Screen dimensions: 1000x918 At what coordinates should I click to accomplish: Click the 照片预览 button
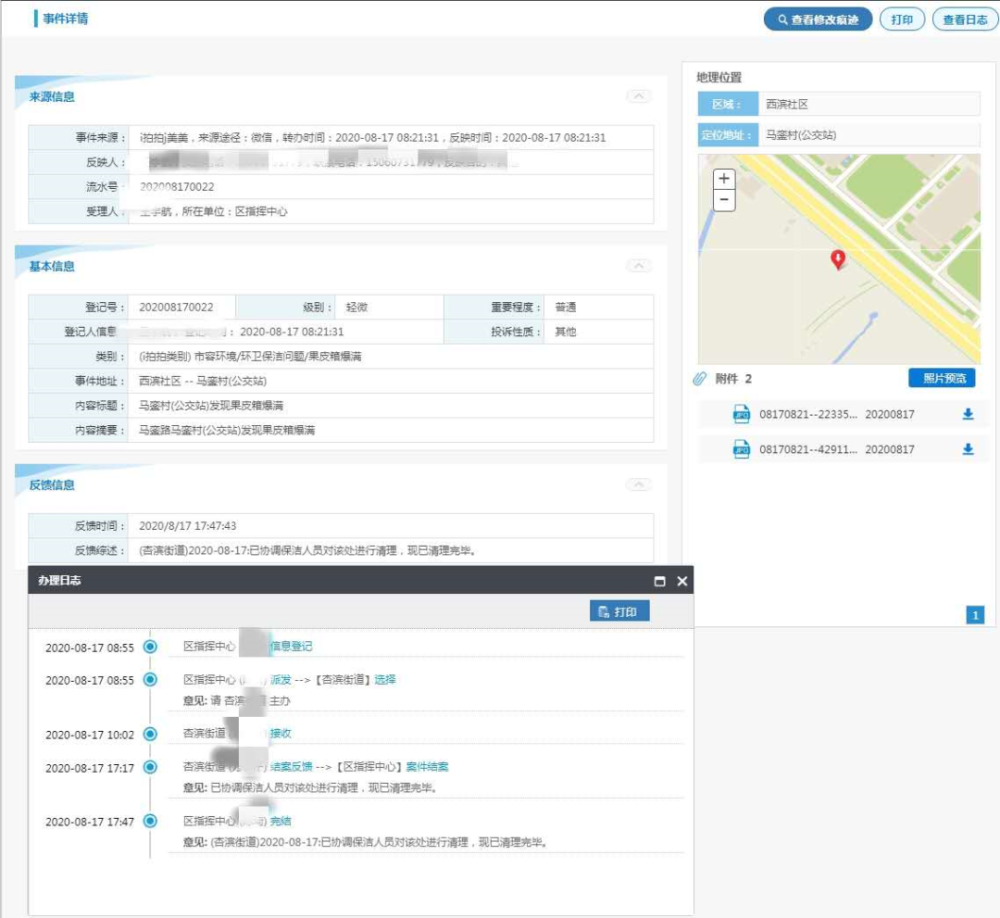(942, 378)
